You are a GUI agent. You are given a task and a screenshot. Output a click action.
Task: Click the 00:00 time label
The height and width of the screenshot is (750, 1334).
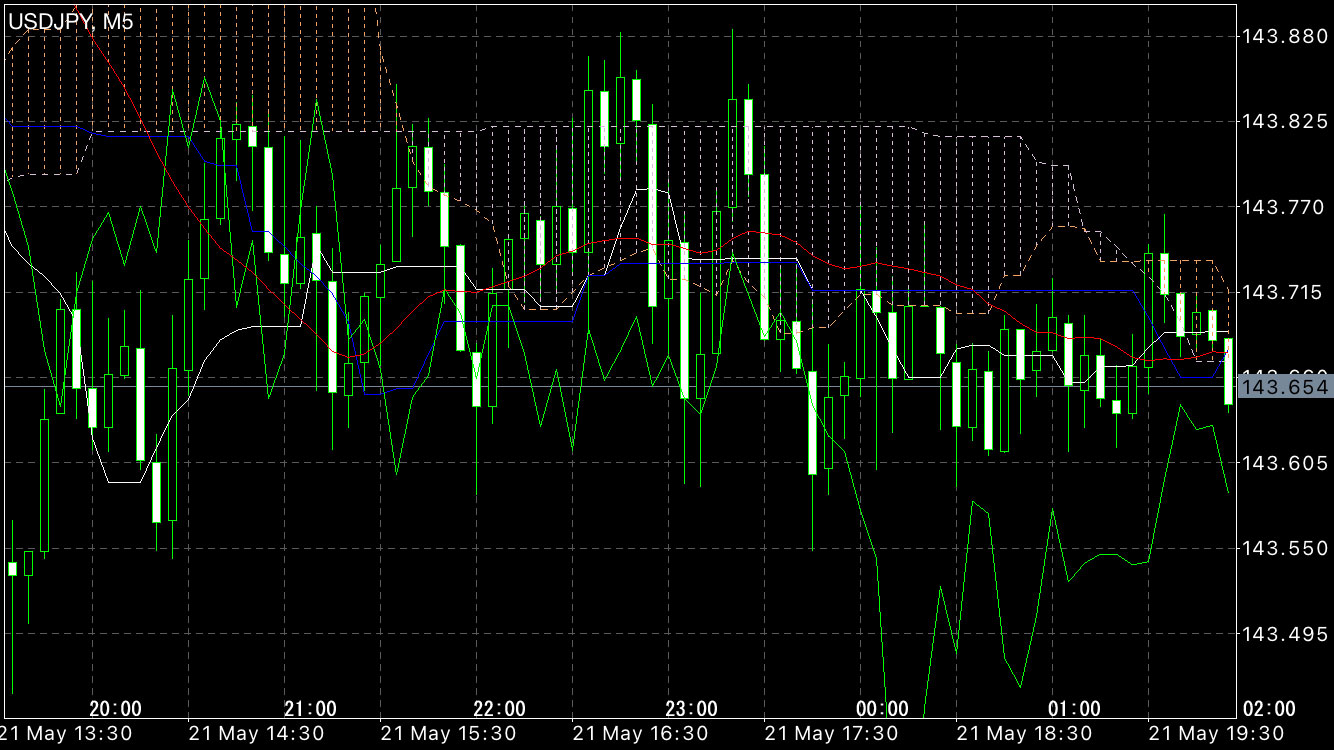[x=883, y=709]
